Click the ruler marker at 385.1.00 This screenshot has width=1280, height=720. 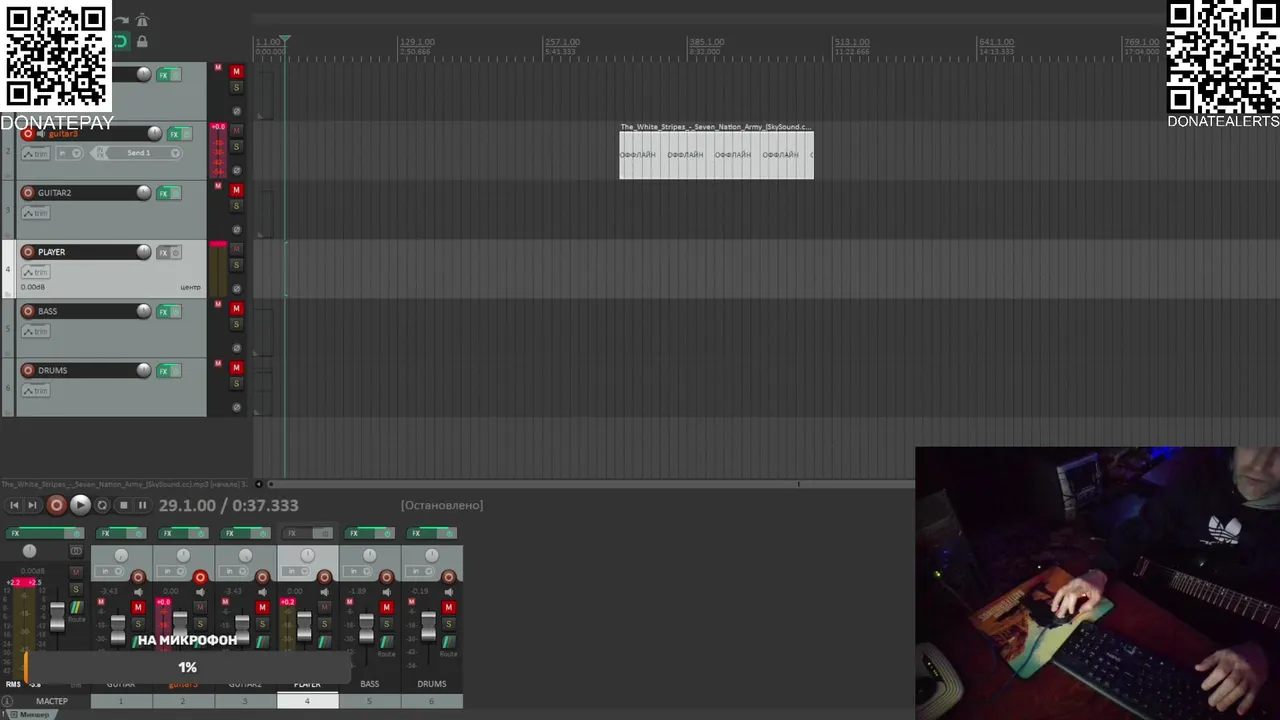point(705,43)
